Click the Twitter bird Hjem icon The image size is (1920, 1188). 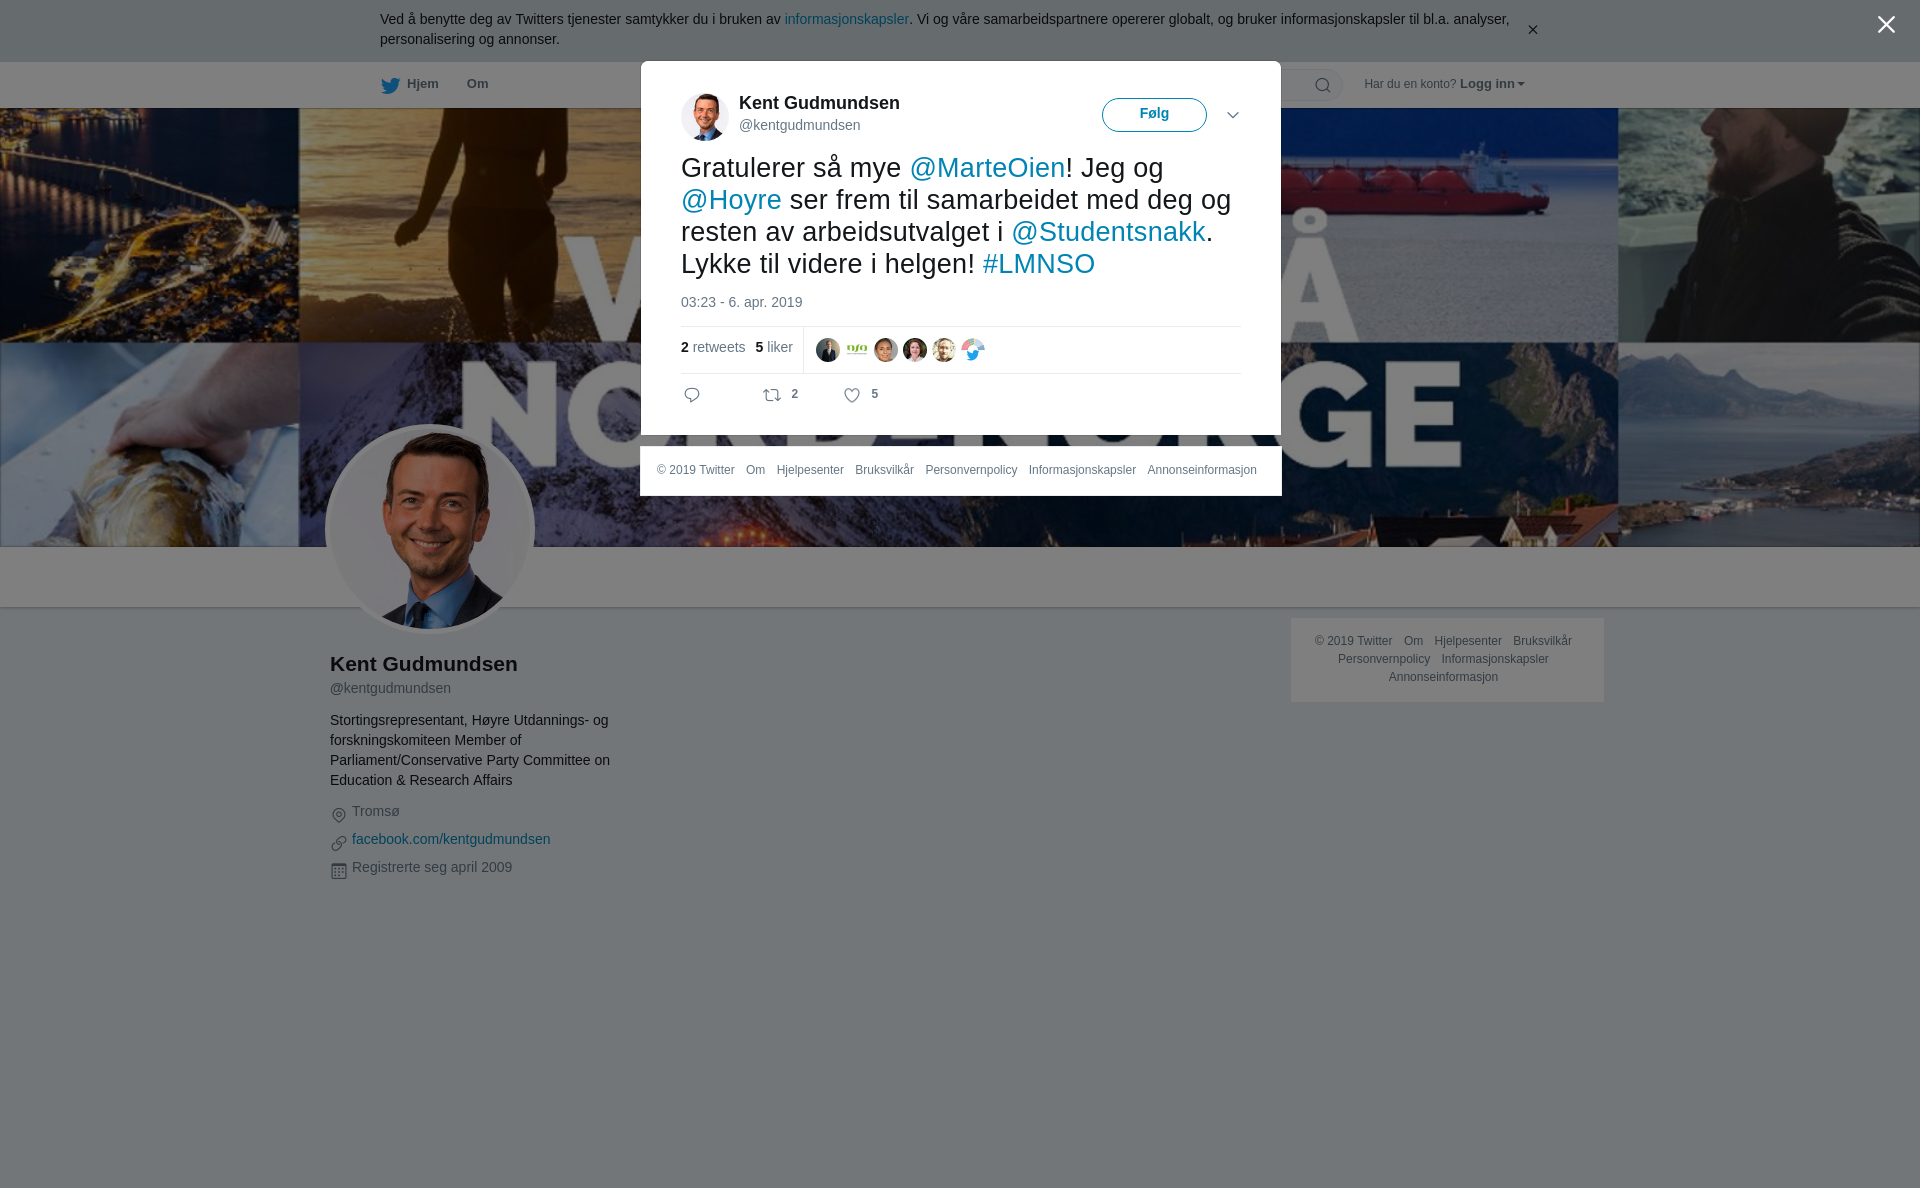(390, 85)
